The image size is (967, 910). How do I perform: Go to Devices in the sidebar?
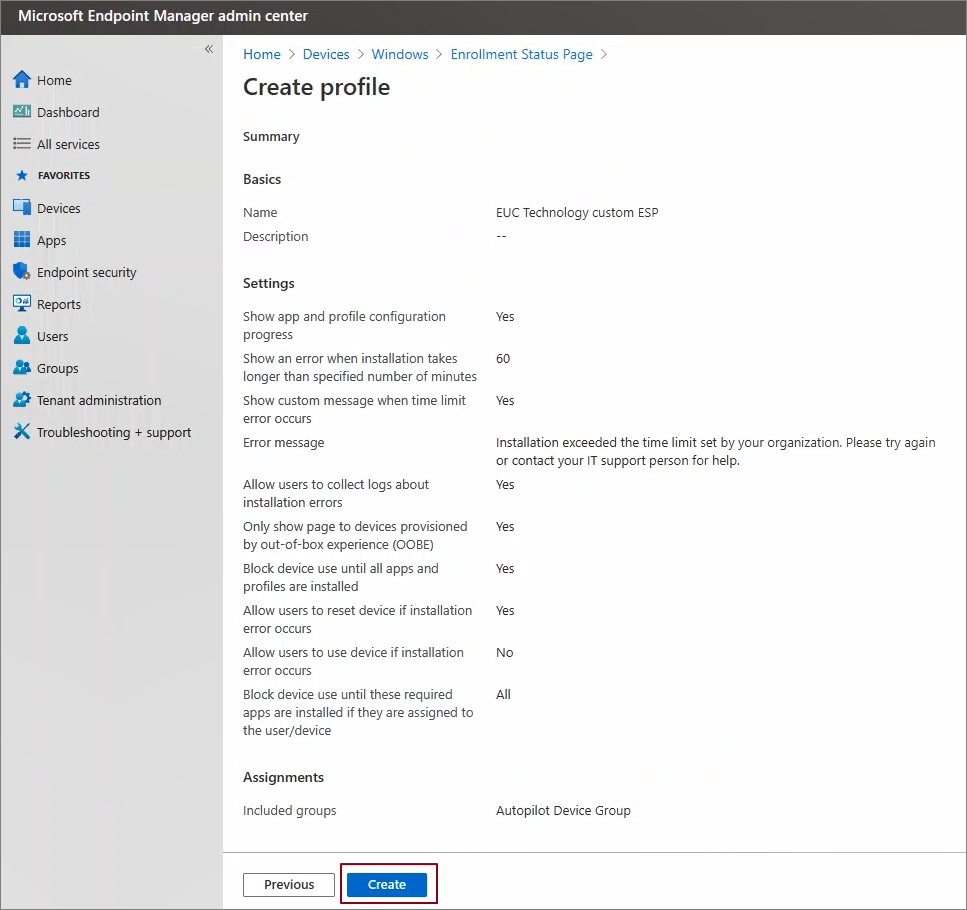click(59, 208)
